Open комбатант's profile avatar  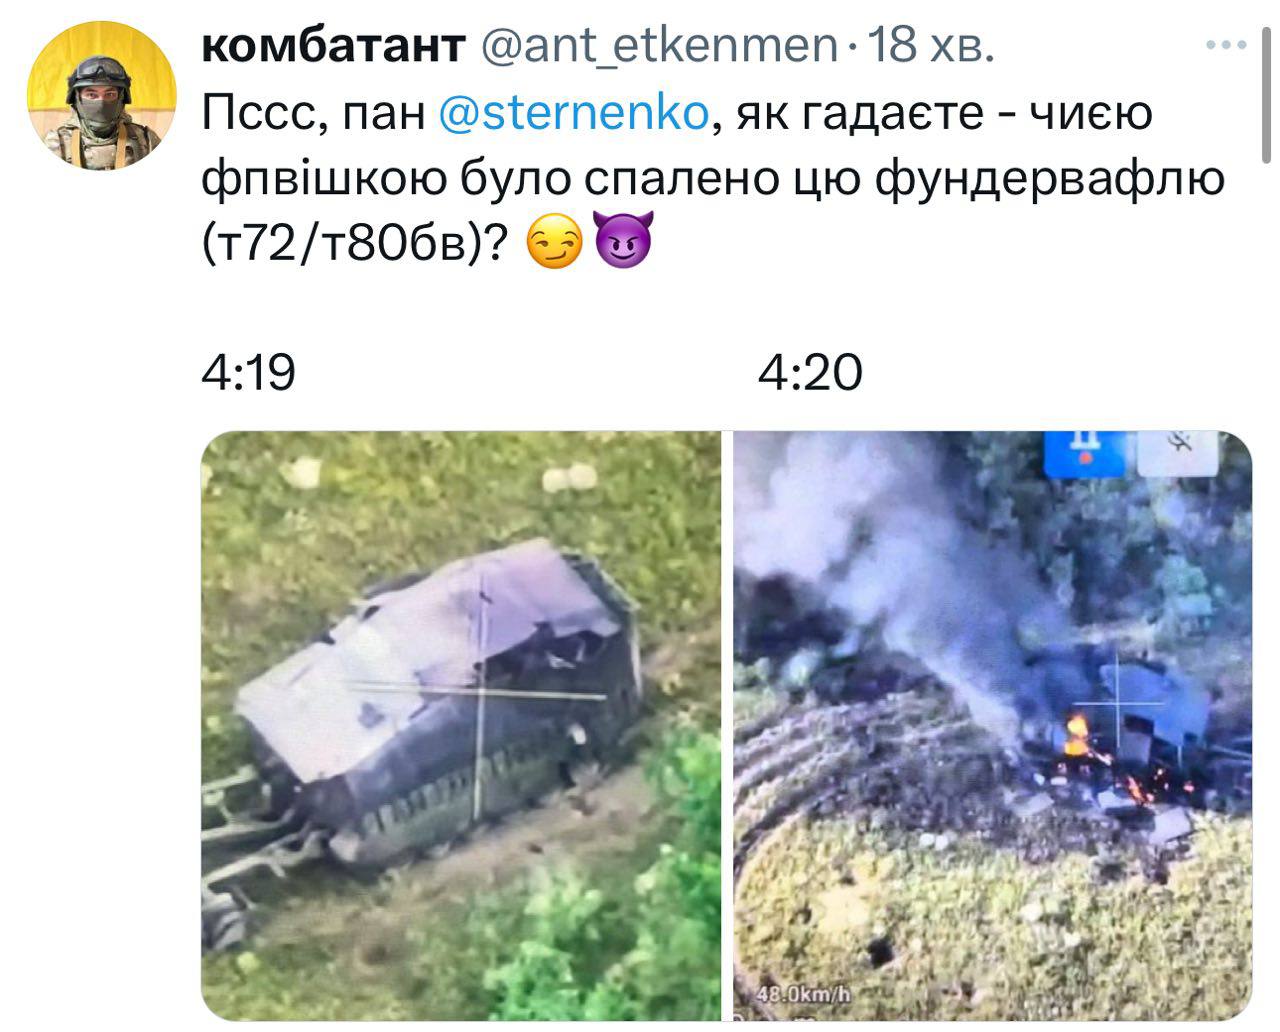(101, 95)
